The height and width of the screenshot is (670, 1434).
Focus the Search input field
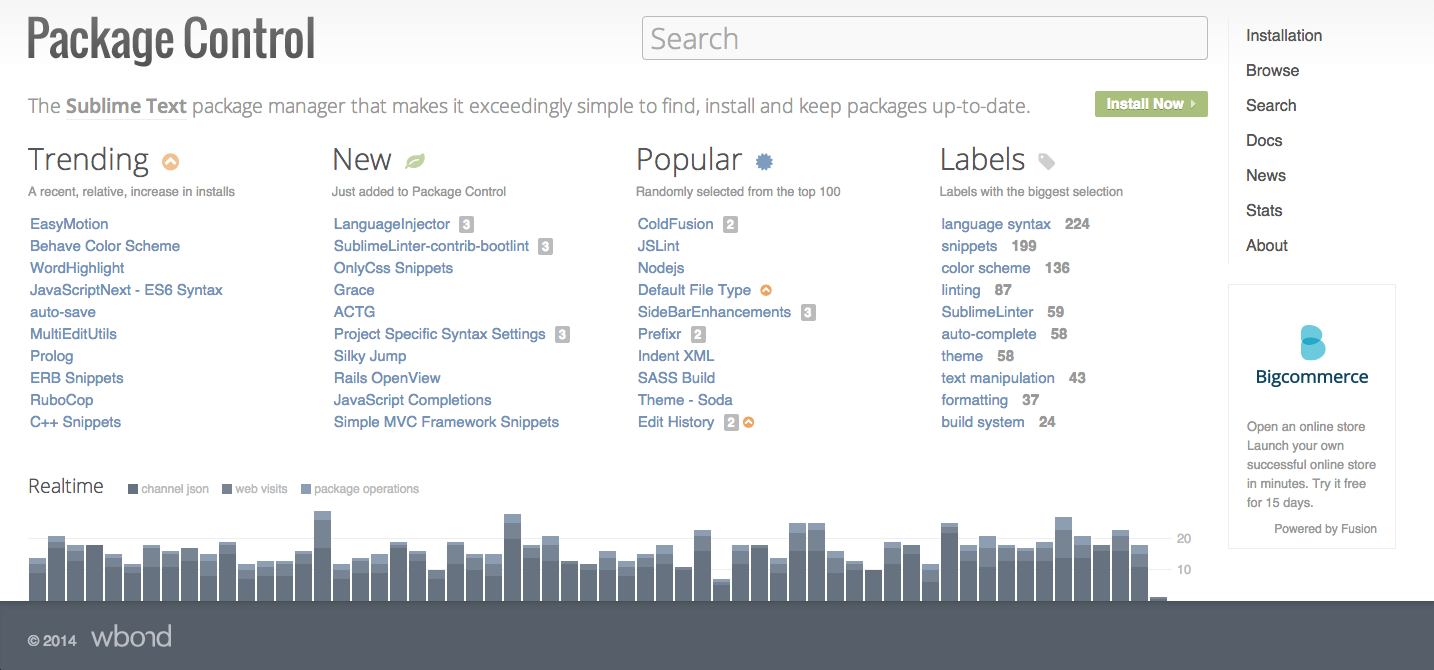(x=925, y=39)
